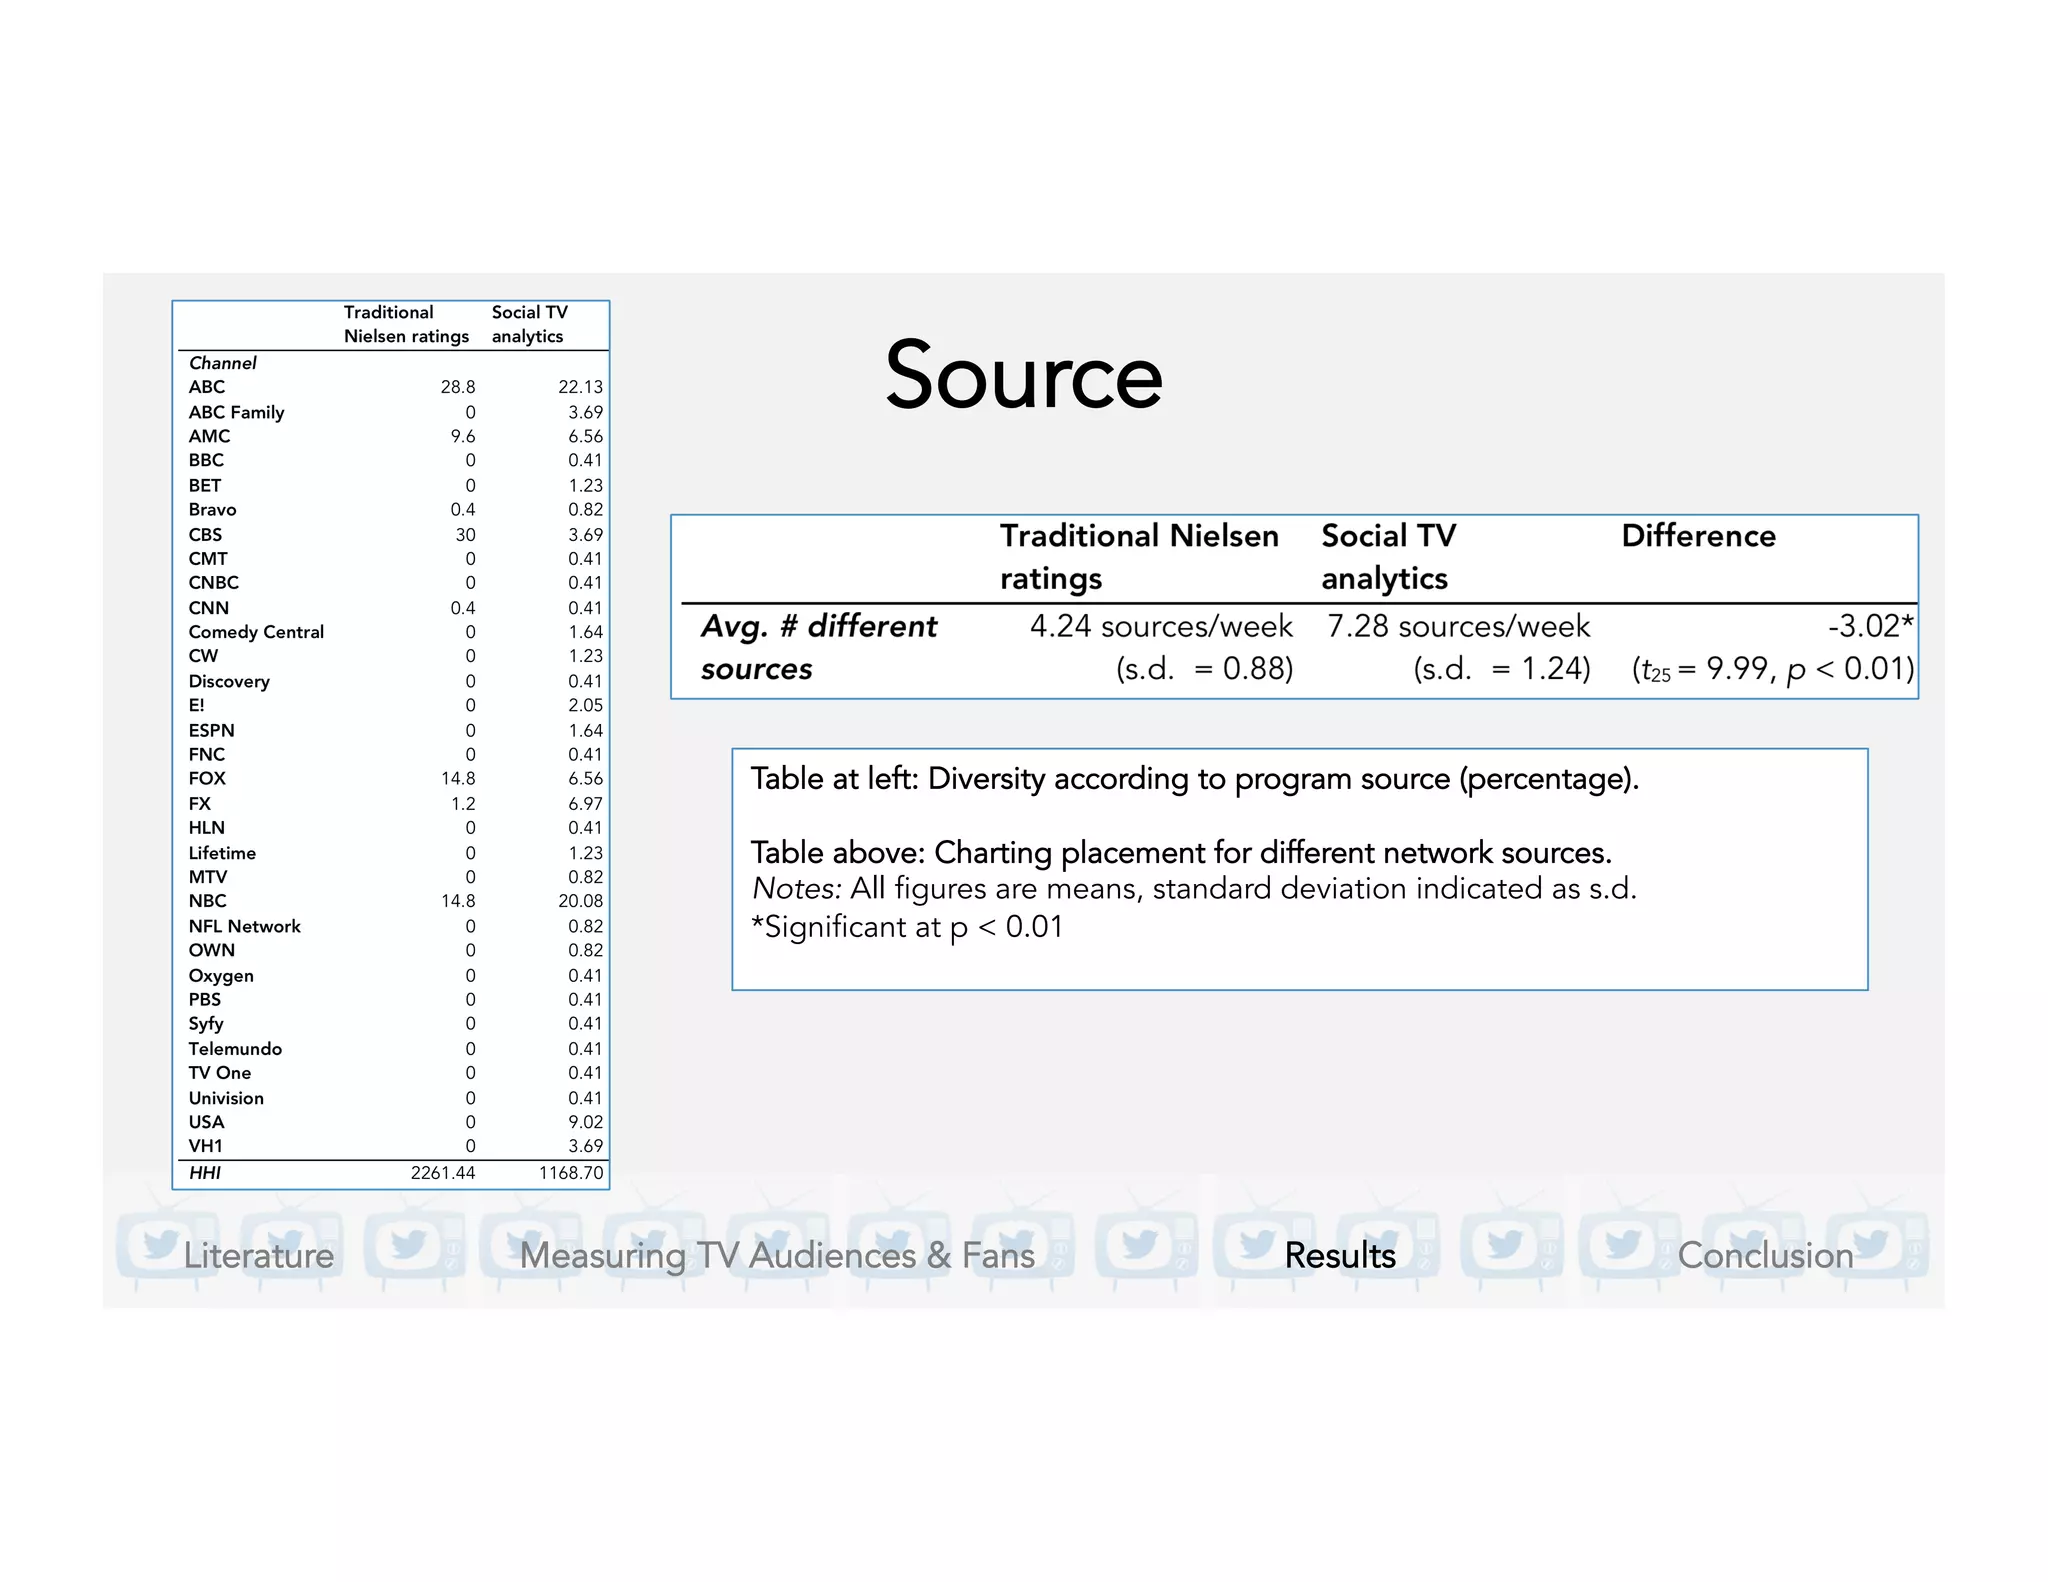Click the 'Table at left' caption text

pos(1195,779)
